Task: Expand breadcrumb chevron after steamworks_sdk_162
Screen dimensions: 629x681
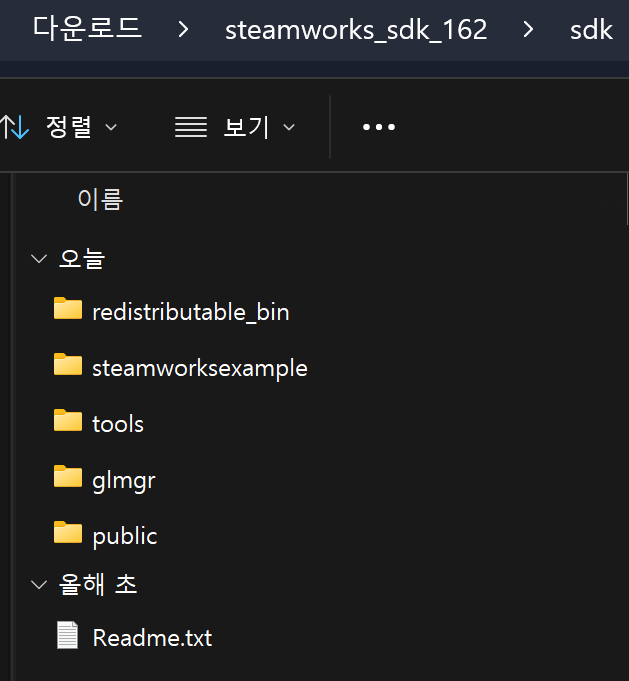Action: (528, 30)
